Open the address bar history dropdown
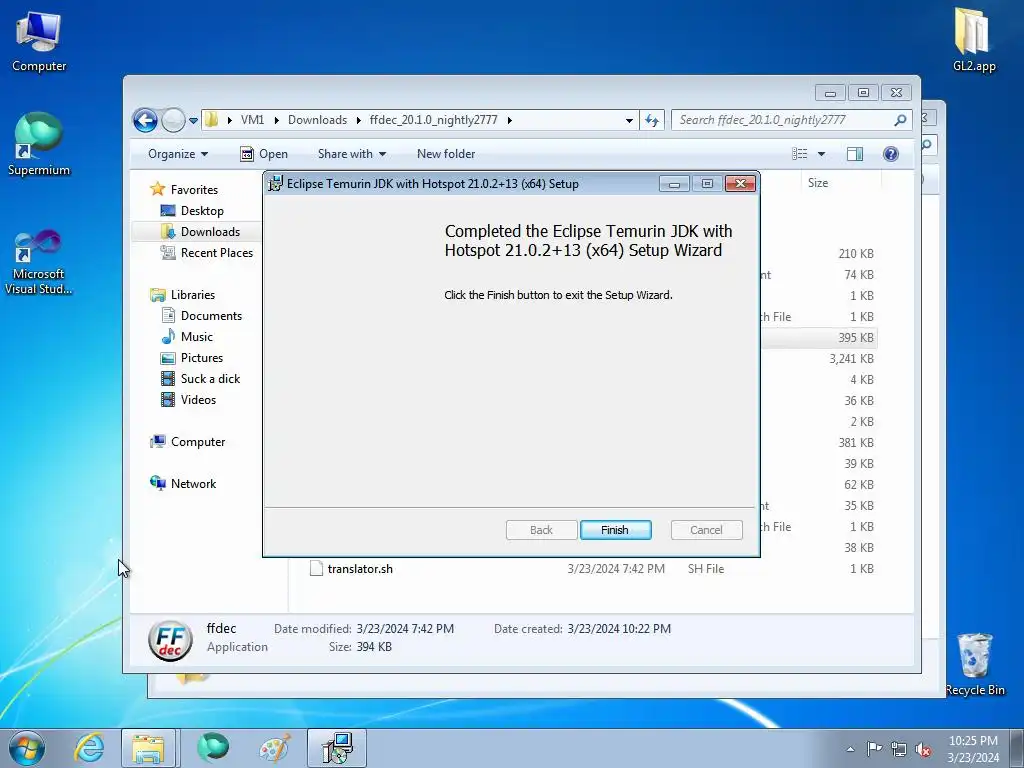The width and height of the screenshot is (1024, 768). tap(629, 120)
